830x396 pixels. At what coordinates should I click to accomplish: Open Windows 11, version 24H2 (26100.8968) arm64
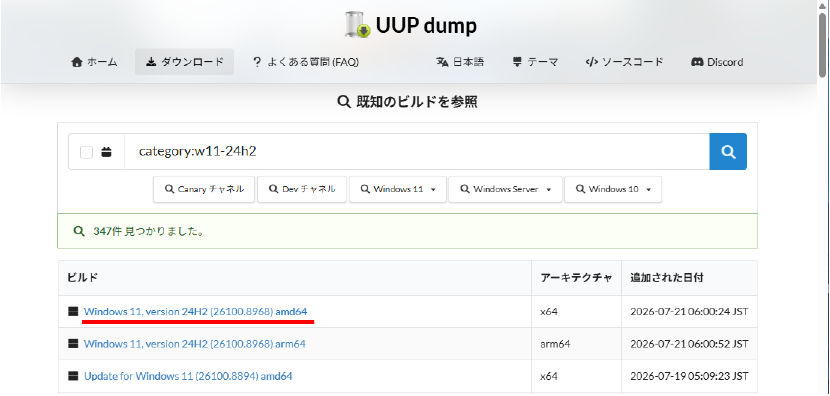tap(195, 344)
